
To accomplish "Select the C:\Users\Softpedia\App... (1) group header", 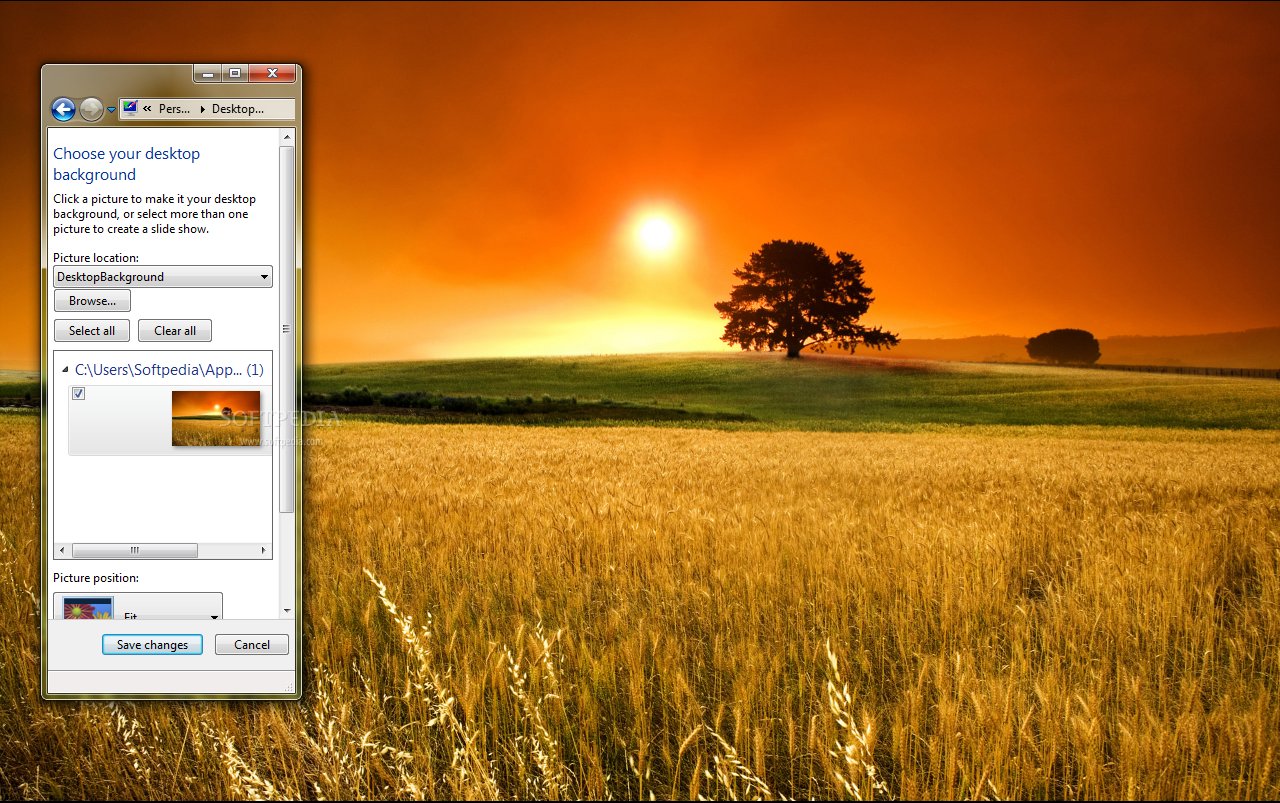I will click(x=169, y=370).
